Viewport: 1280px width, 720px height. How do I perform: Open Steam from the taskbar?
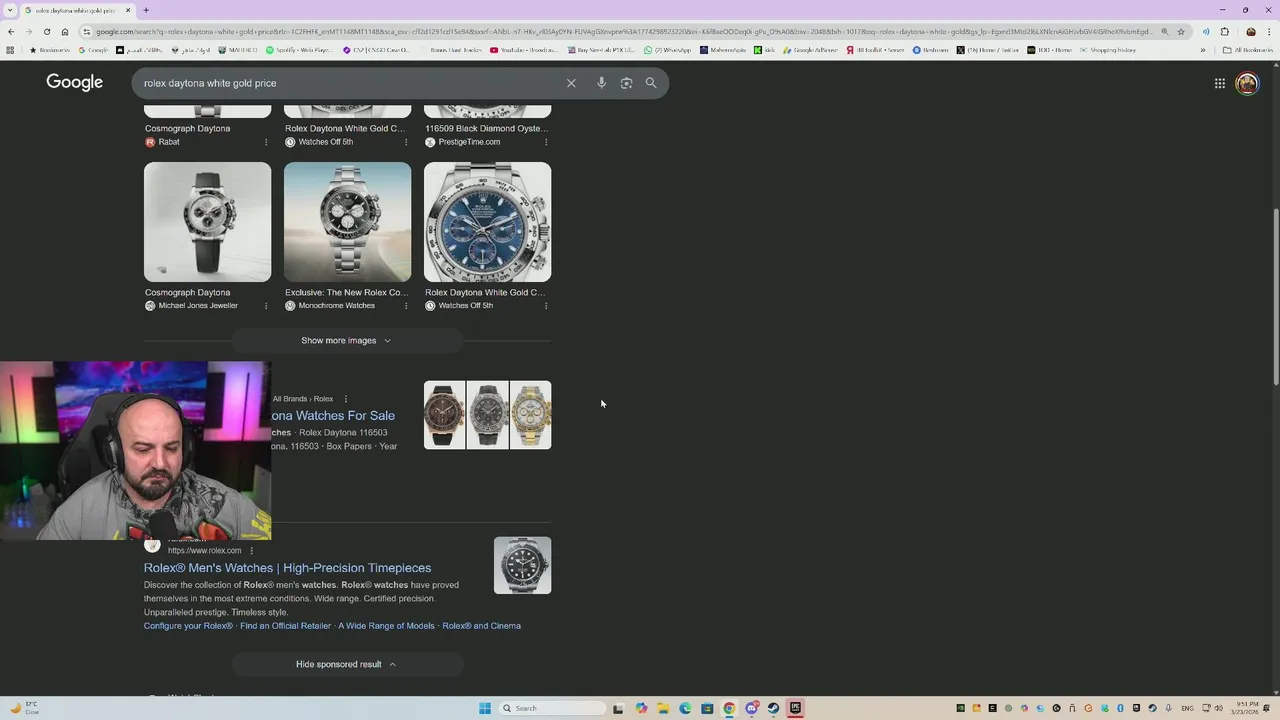tap(773, 708)
